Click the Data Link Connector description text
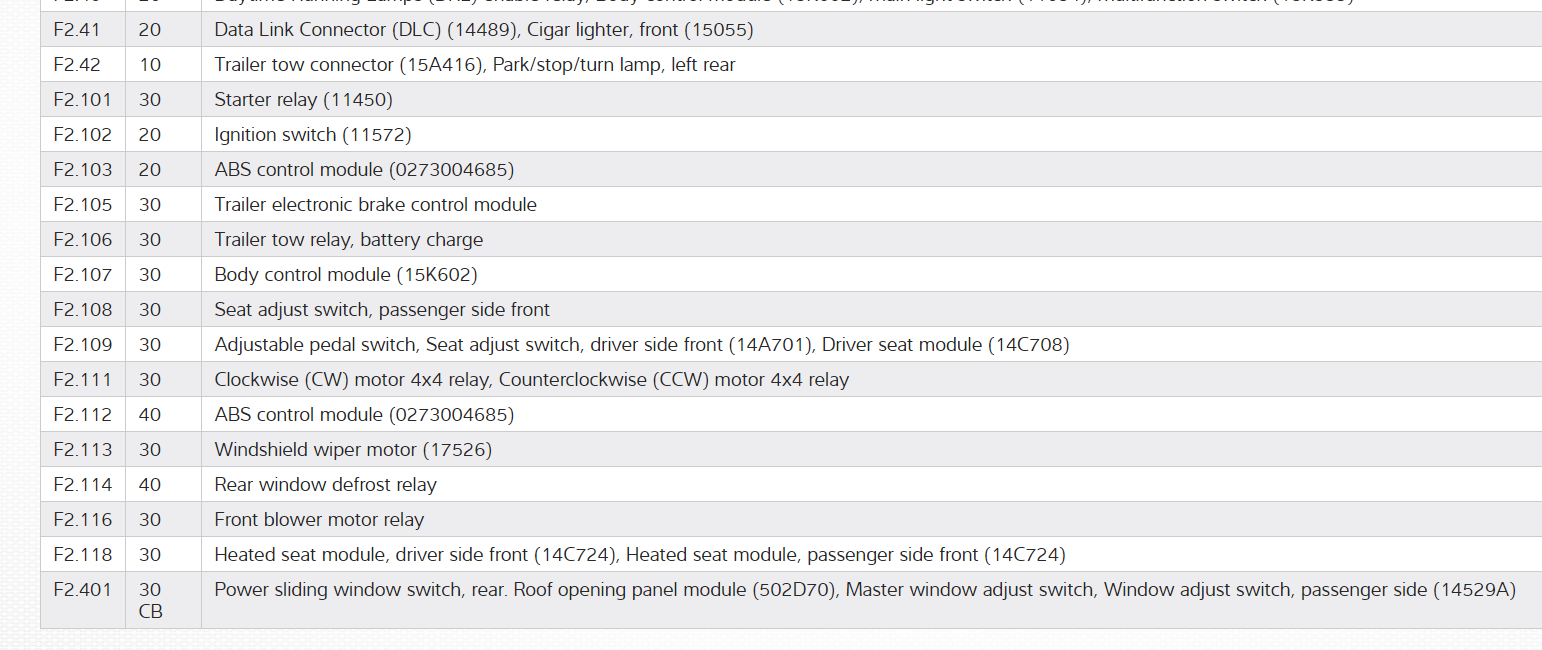Viewport: 1542px width, 650px height. (x=483, y=30)
